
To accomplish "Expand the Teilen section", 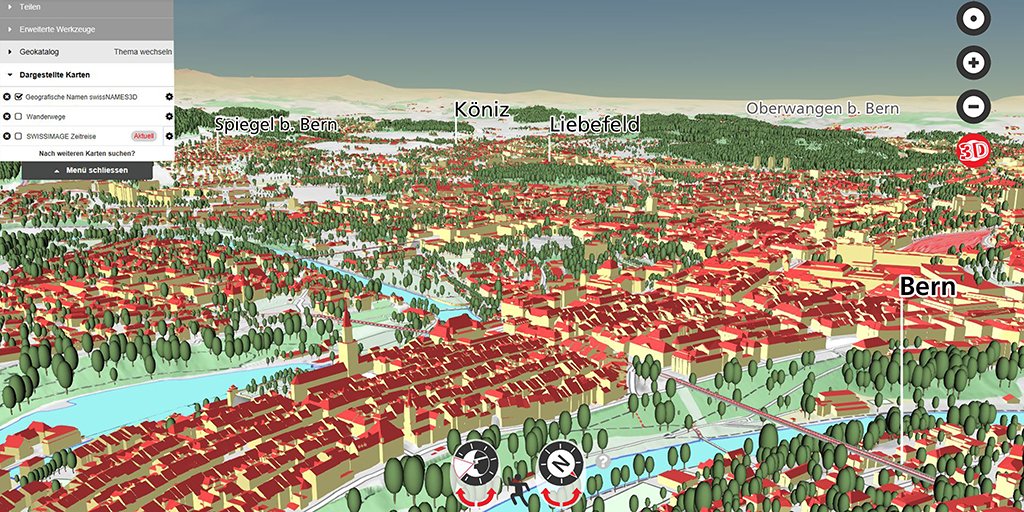I will 87,7.
